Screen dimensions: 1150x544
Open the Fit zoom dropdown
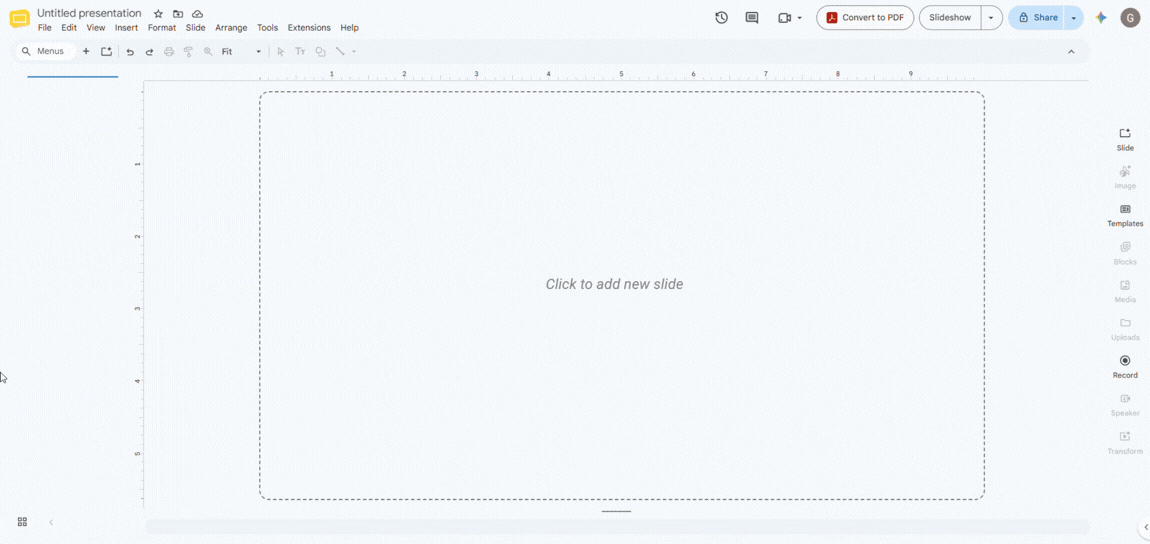point(241,52)
